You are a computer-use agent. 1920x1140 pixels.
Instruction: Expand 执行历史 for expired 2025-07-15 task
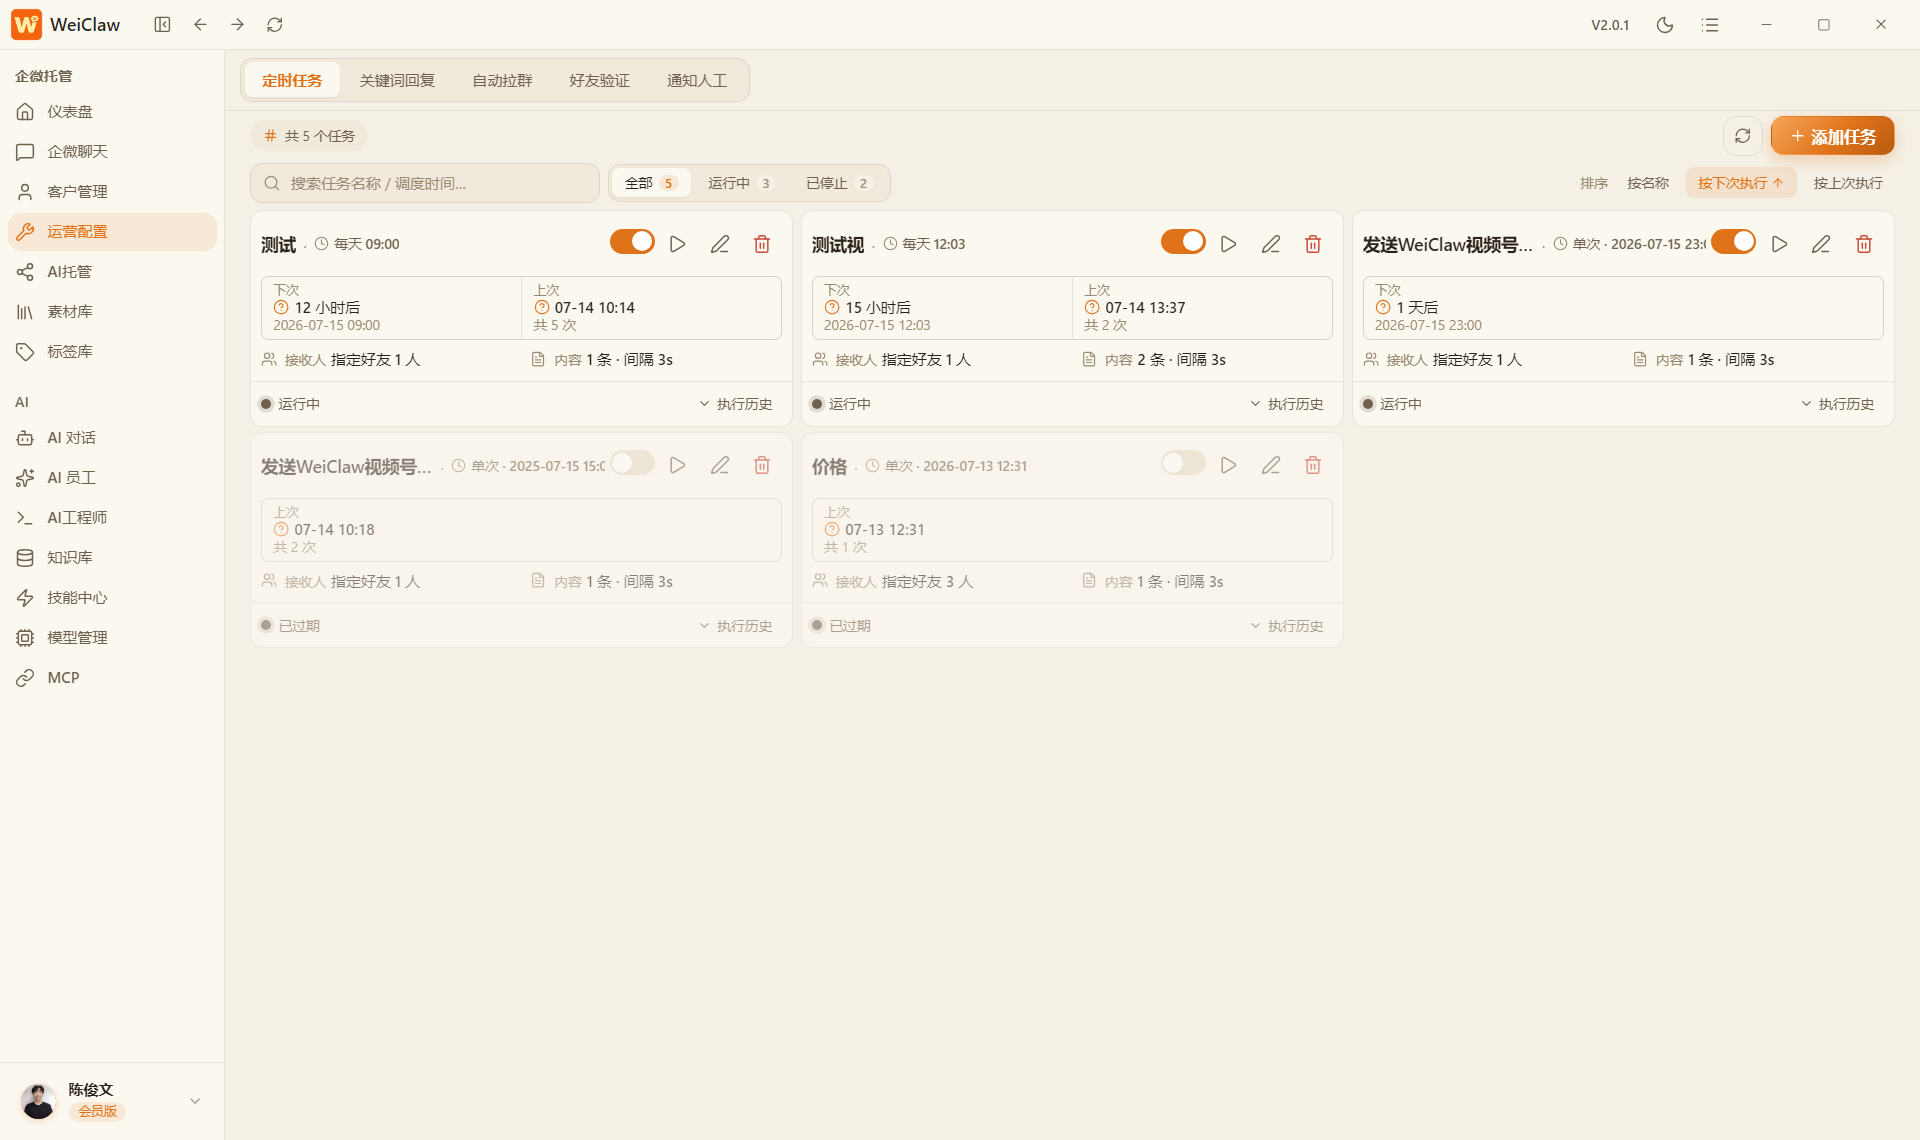735,626
